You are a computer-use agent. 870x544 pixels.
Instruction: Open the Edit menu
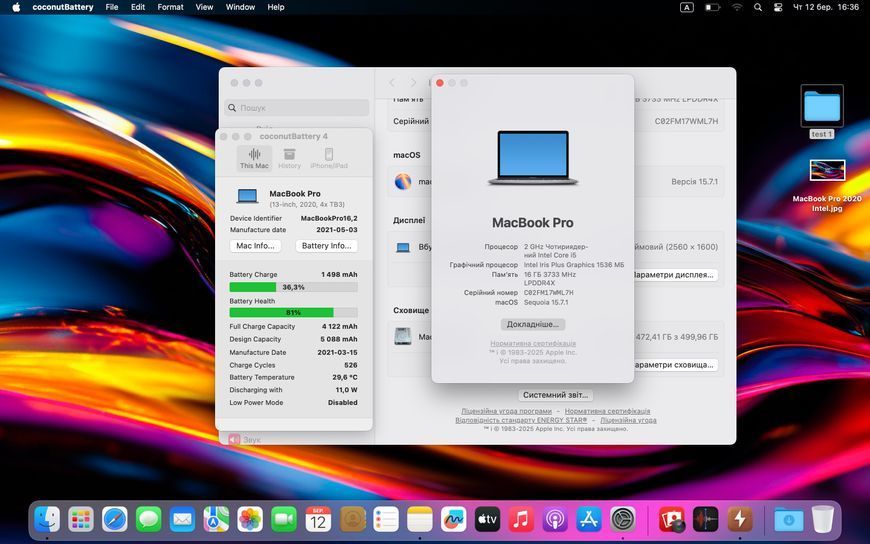[138, 7]
